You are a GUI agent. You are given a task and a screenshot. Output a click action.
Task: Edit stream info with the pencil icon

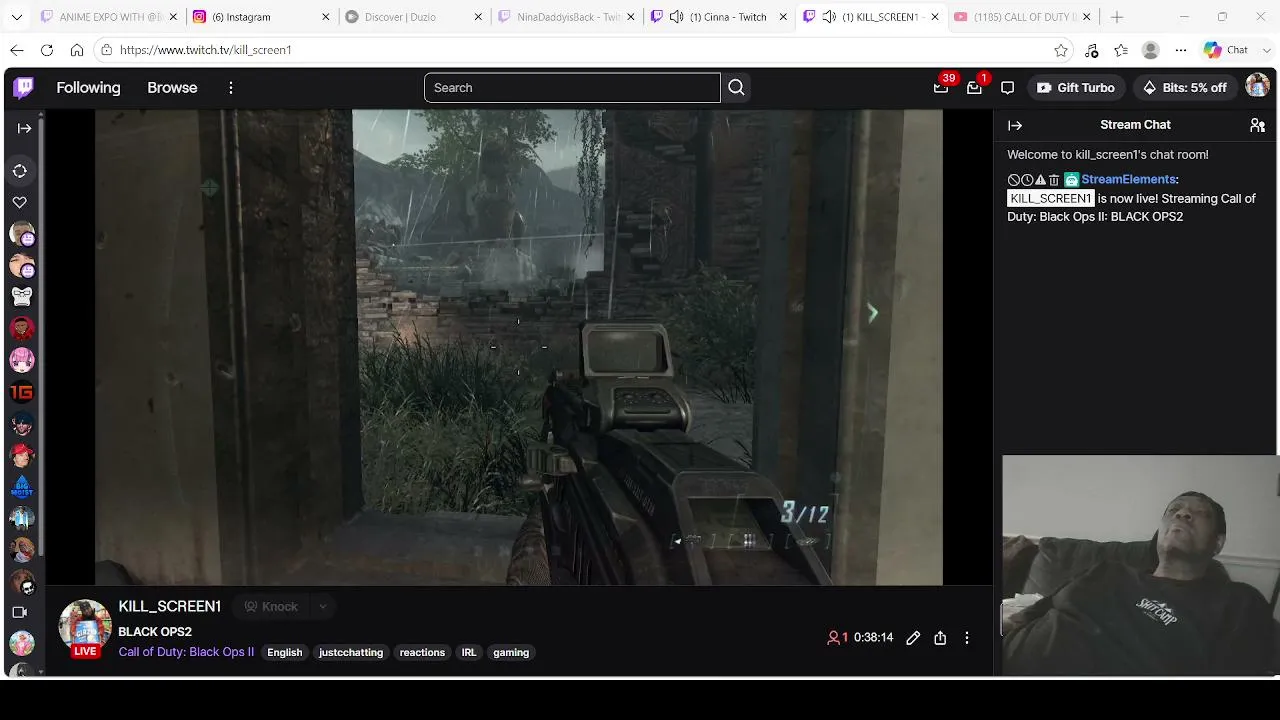(913, 638)
